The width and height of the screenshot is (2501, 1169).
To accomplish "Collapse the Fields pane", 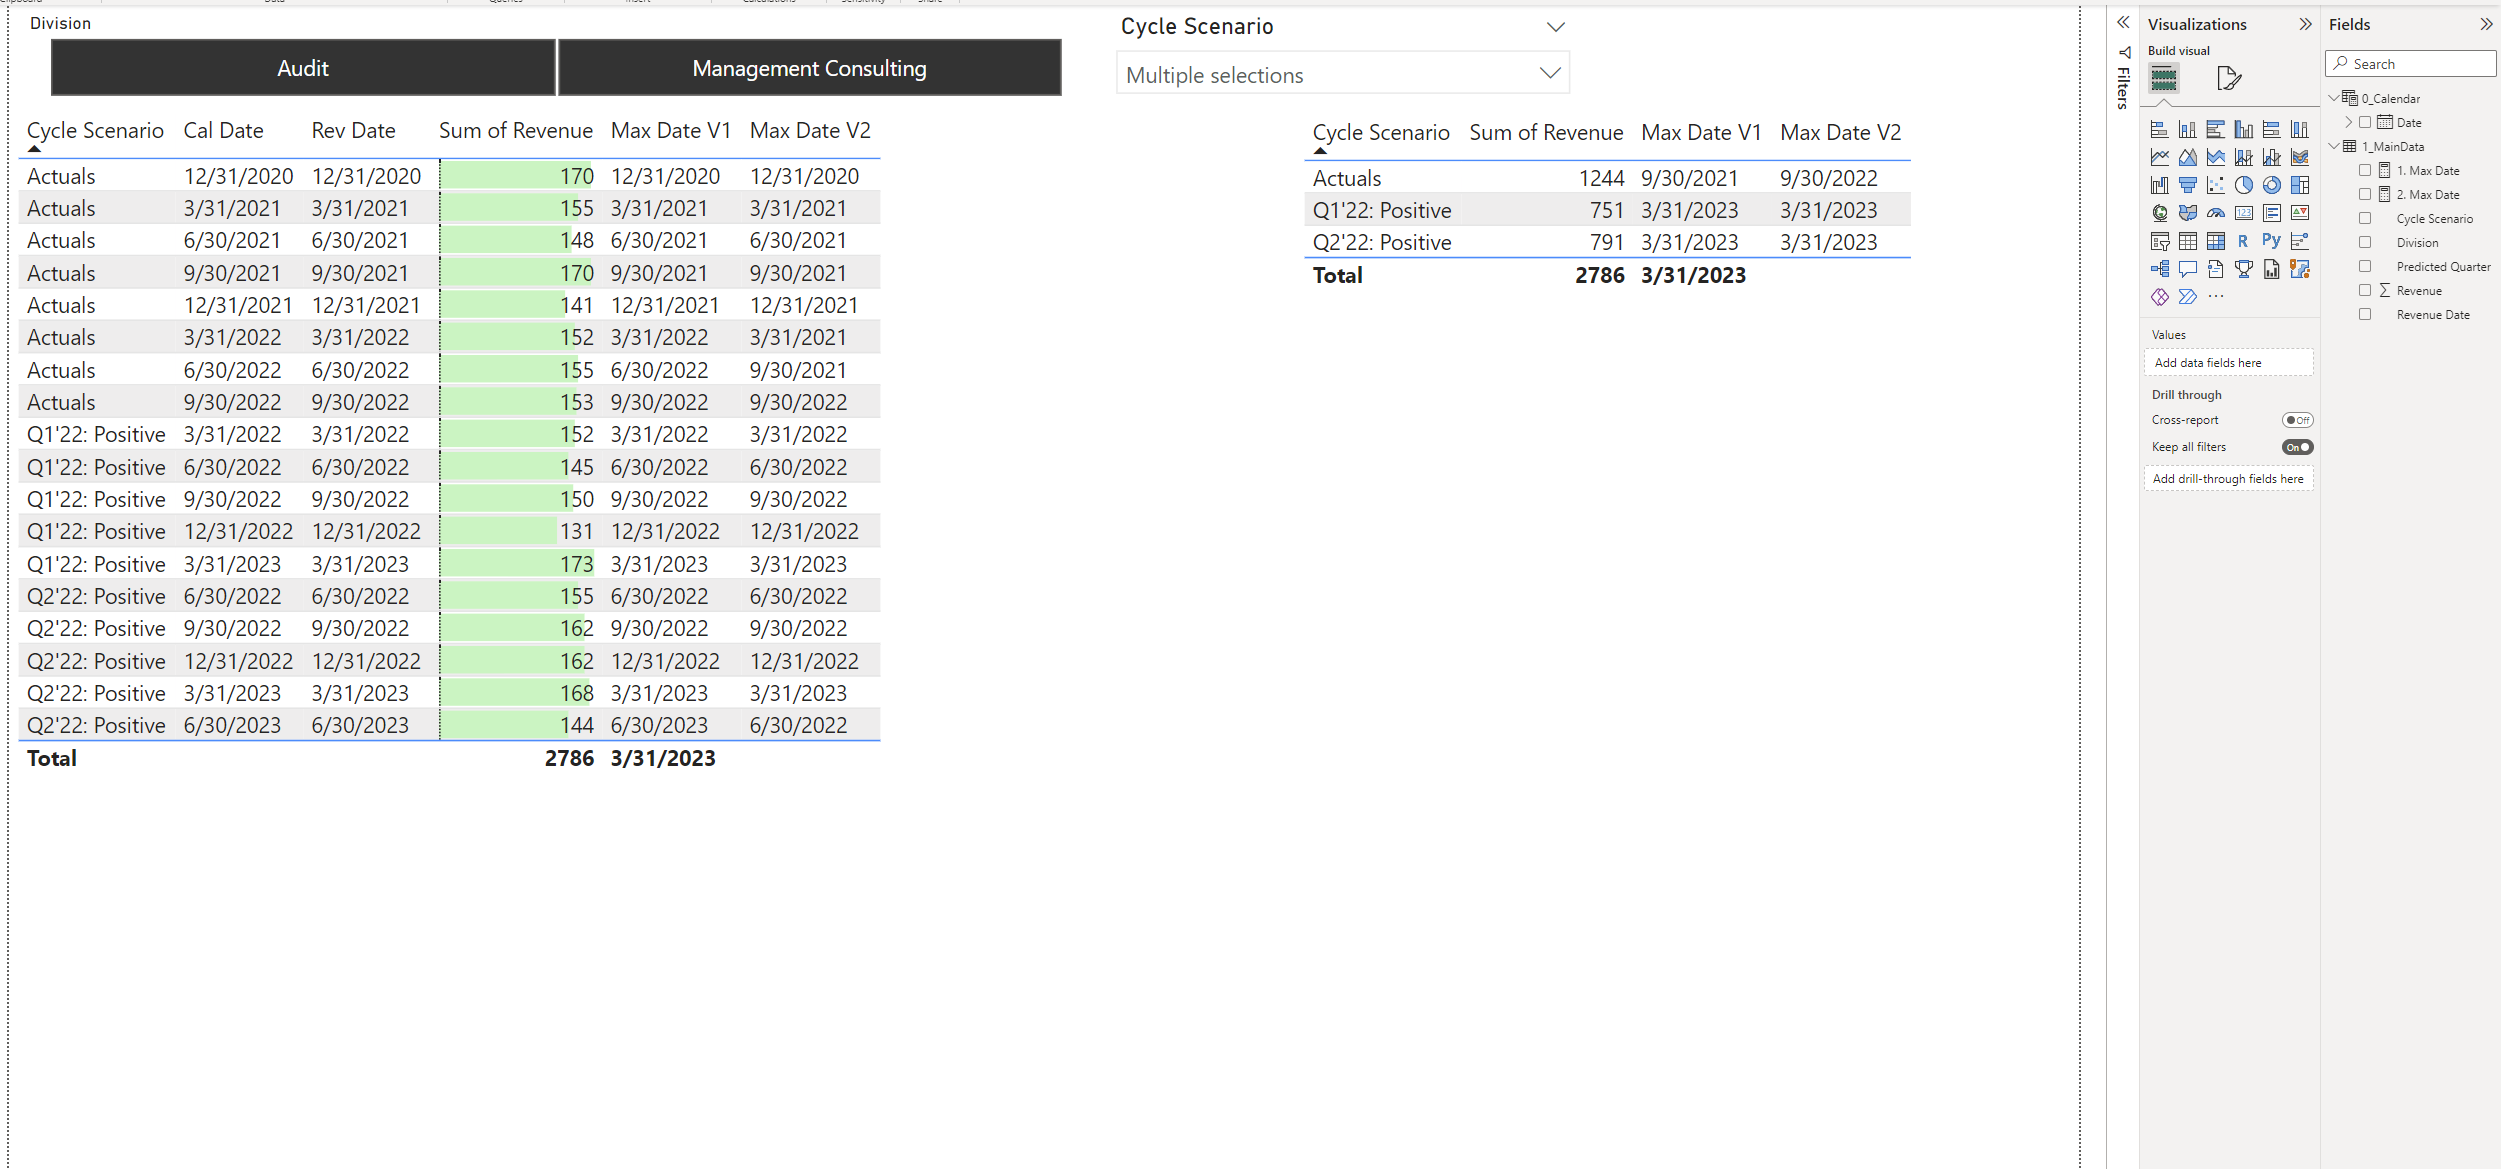I will point(2486,24).
